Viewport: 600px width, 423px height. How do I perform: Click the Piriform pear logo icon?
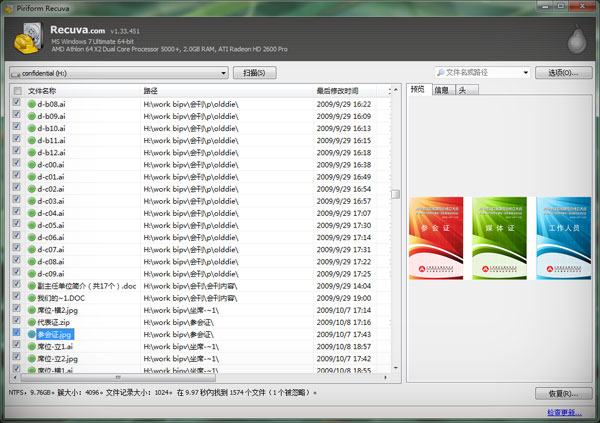[x=577, y=39]
